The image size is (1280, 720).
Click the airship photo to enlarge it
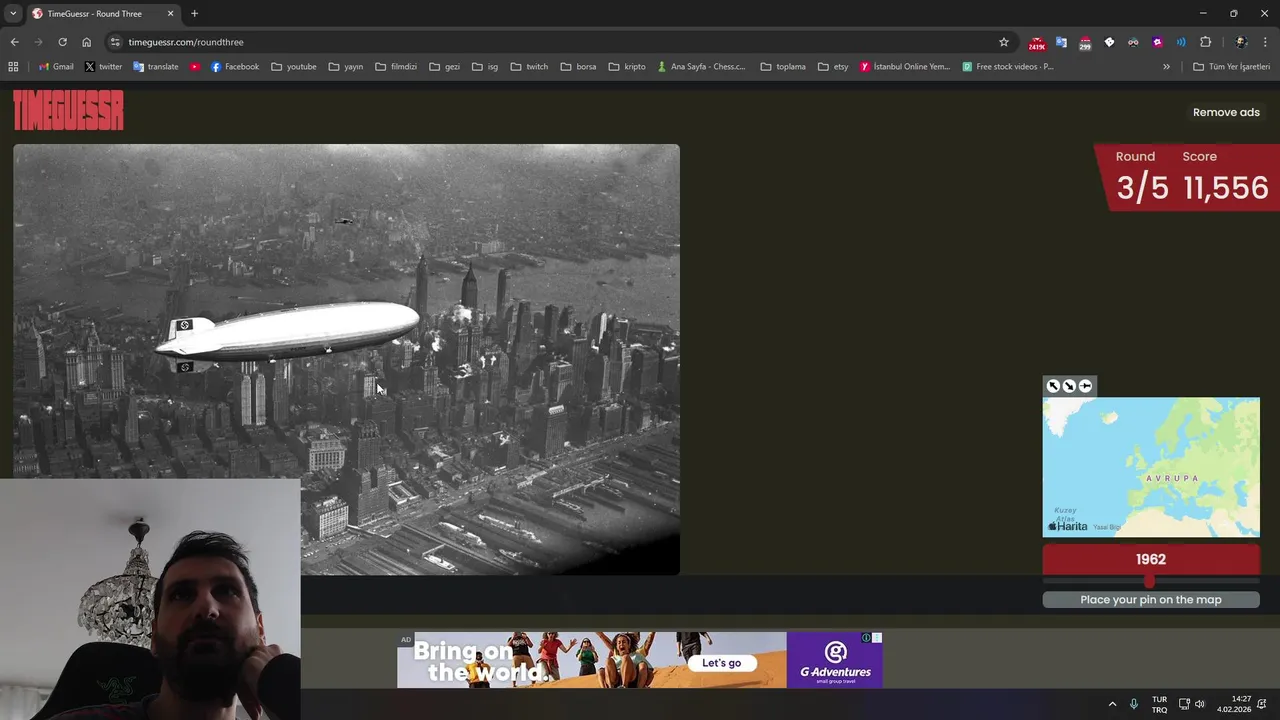pos(346,360)
